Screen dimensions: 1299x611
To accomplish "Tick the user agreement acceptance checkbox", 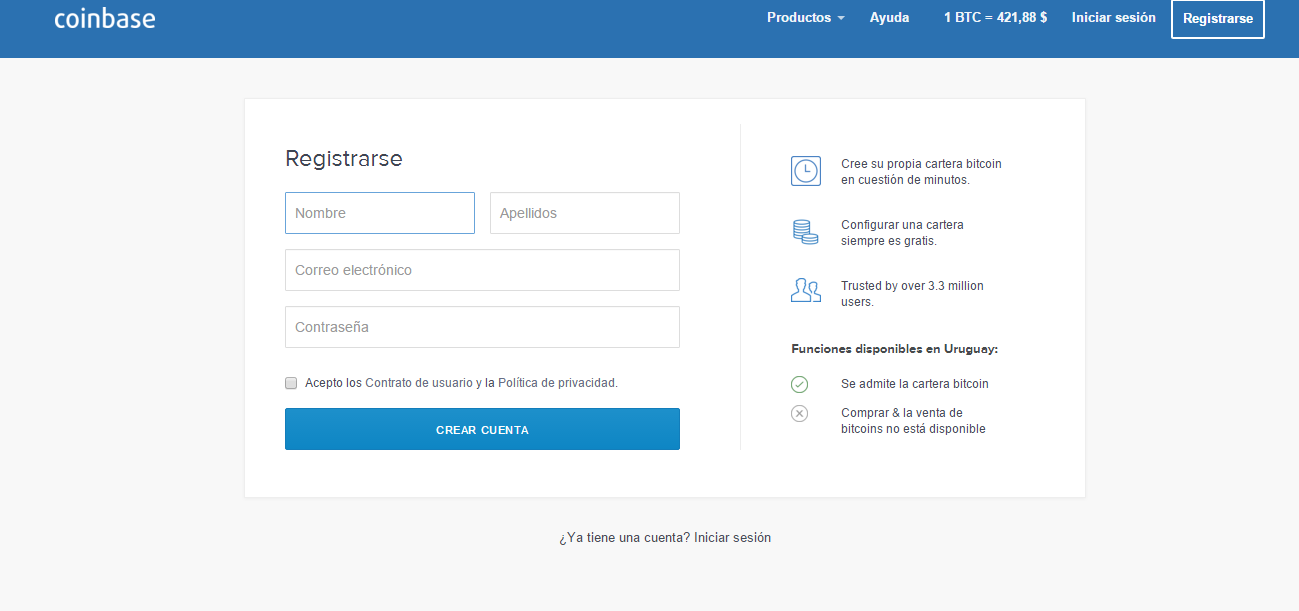I will [291, 383].
